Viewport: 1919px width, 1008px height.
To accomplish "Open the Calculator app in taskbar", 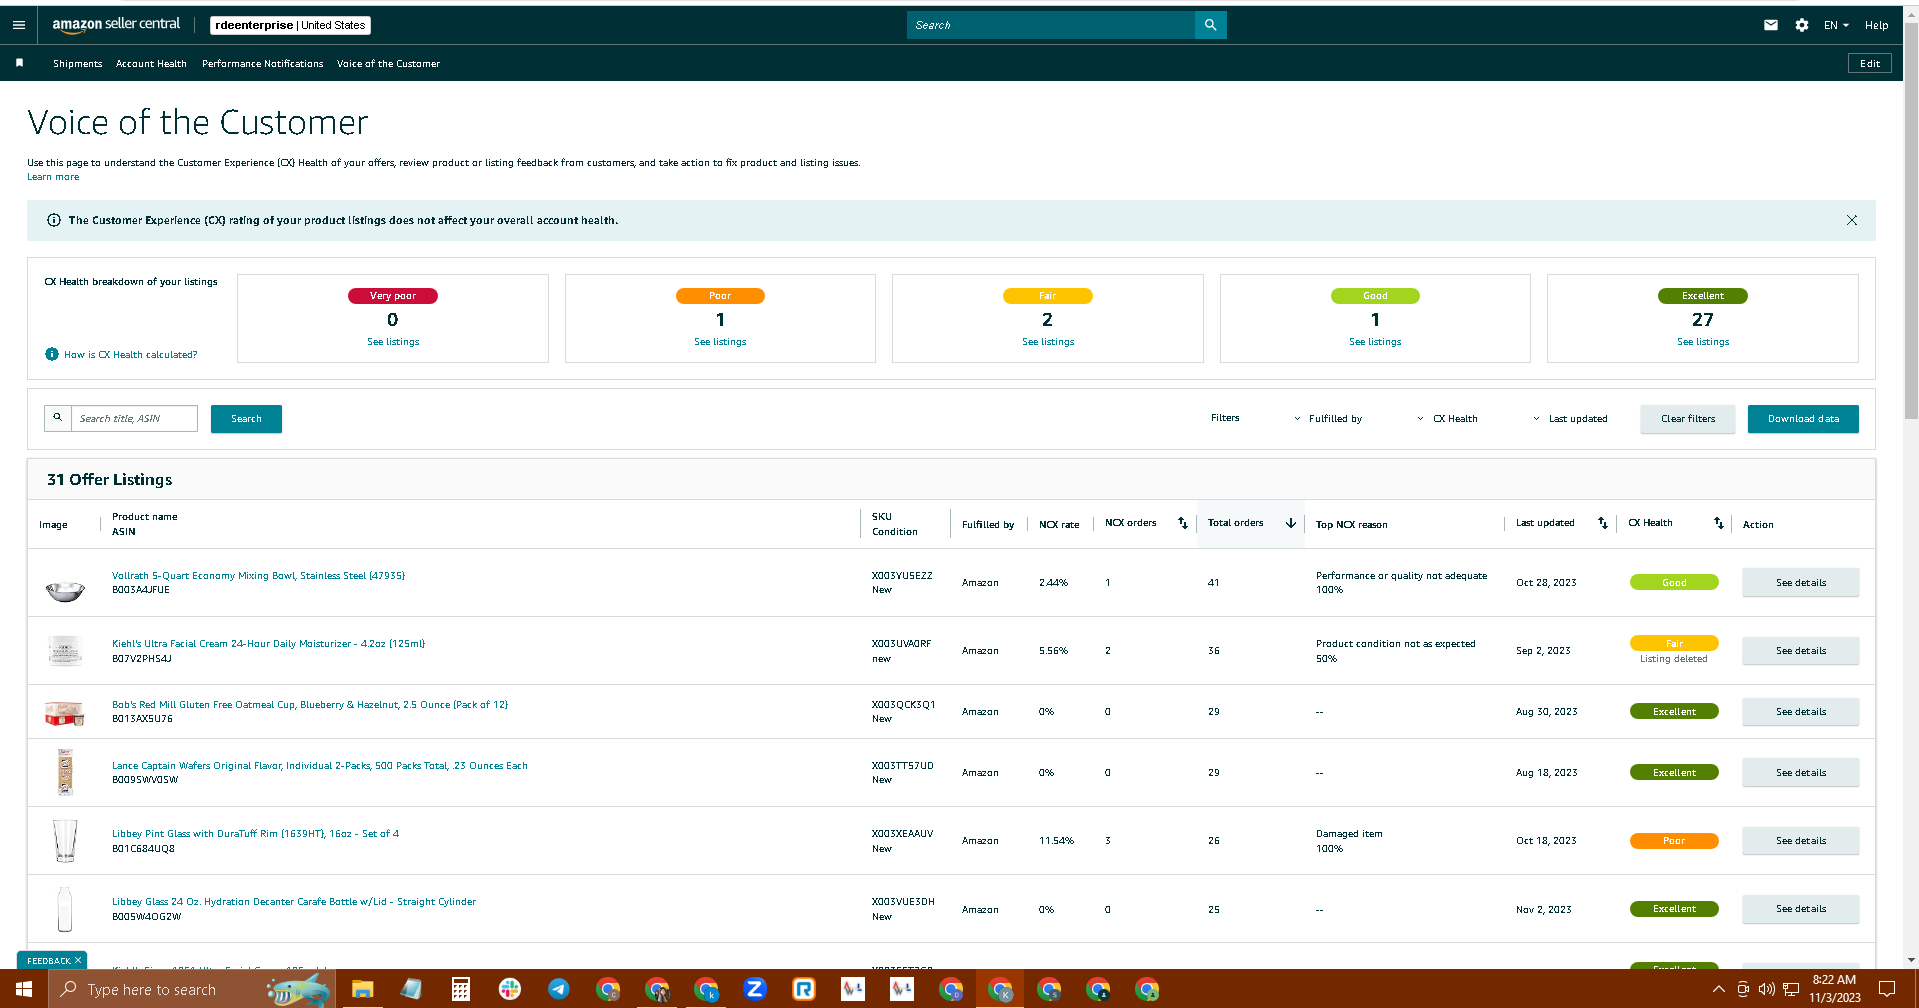I will 460,989.
